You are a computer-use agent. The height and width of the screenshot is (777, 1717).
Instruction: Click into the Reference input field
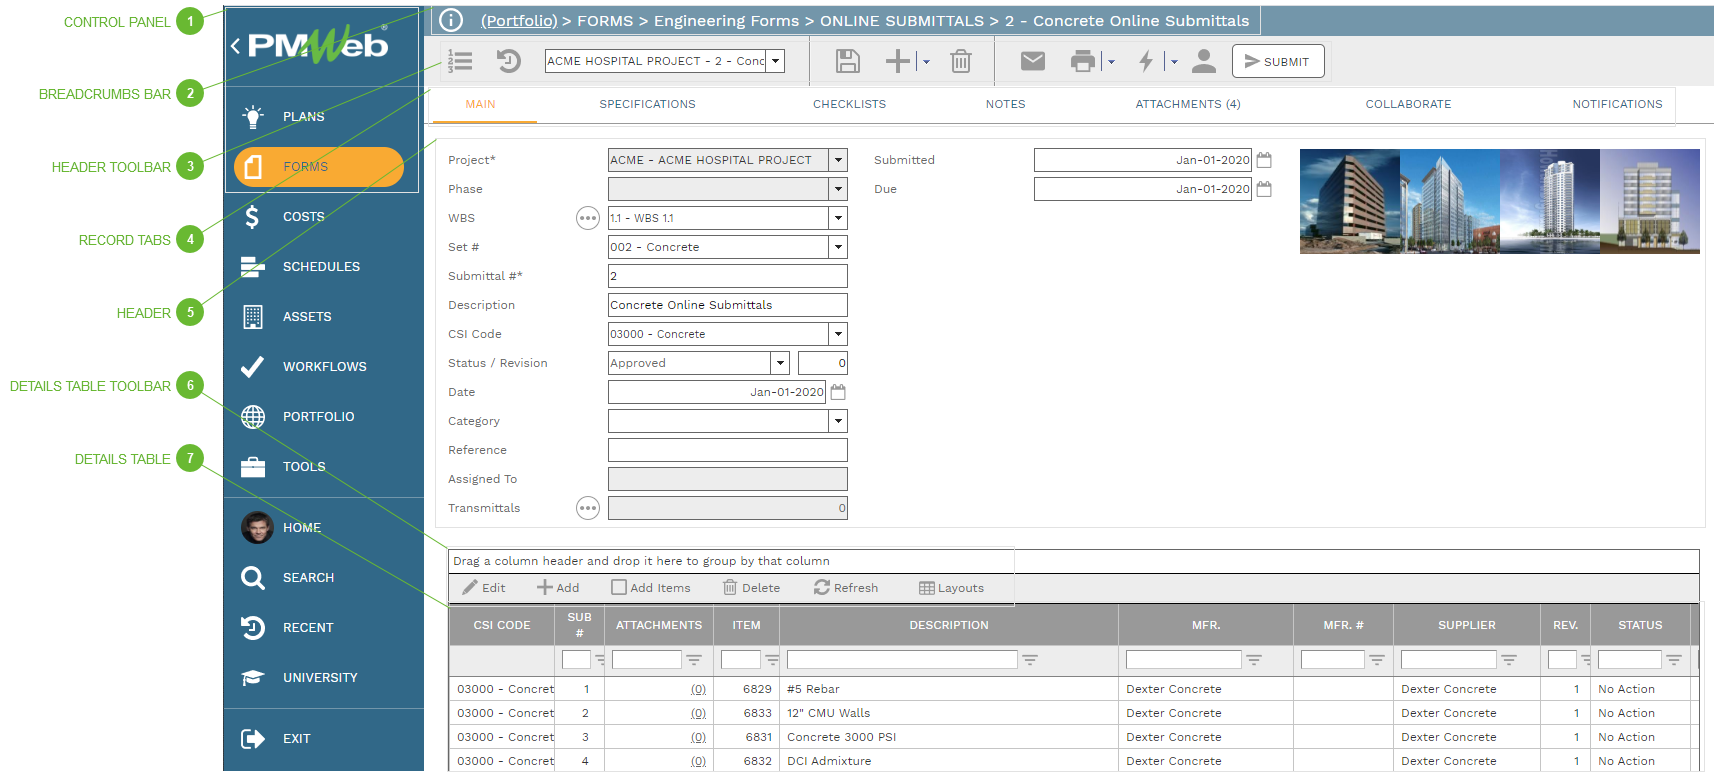point(728,450)
